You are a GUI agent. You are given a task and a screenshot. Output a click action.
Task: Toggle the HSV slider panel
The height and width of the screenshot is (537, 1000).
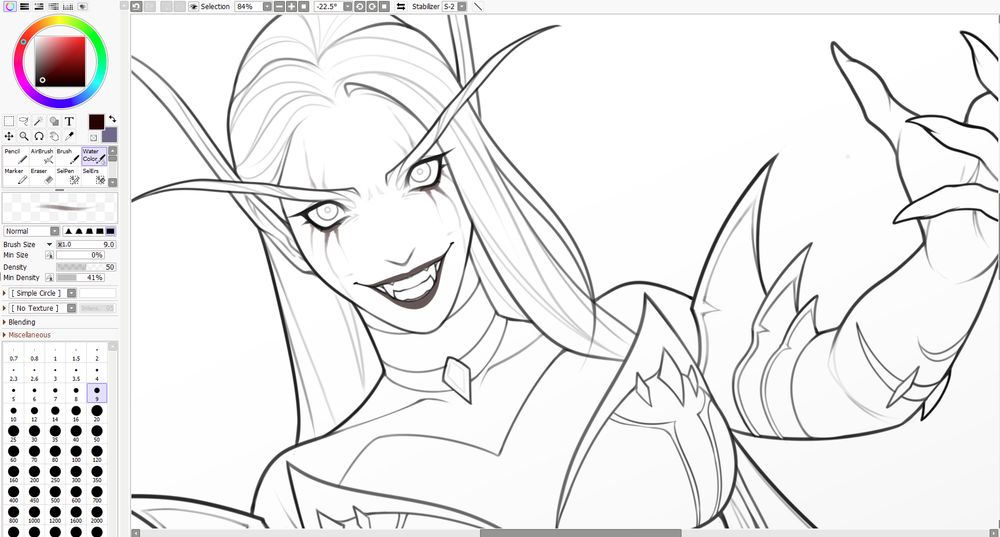[x=39, y=6]
